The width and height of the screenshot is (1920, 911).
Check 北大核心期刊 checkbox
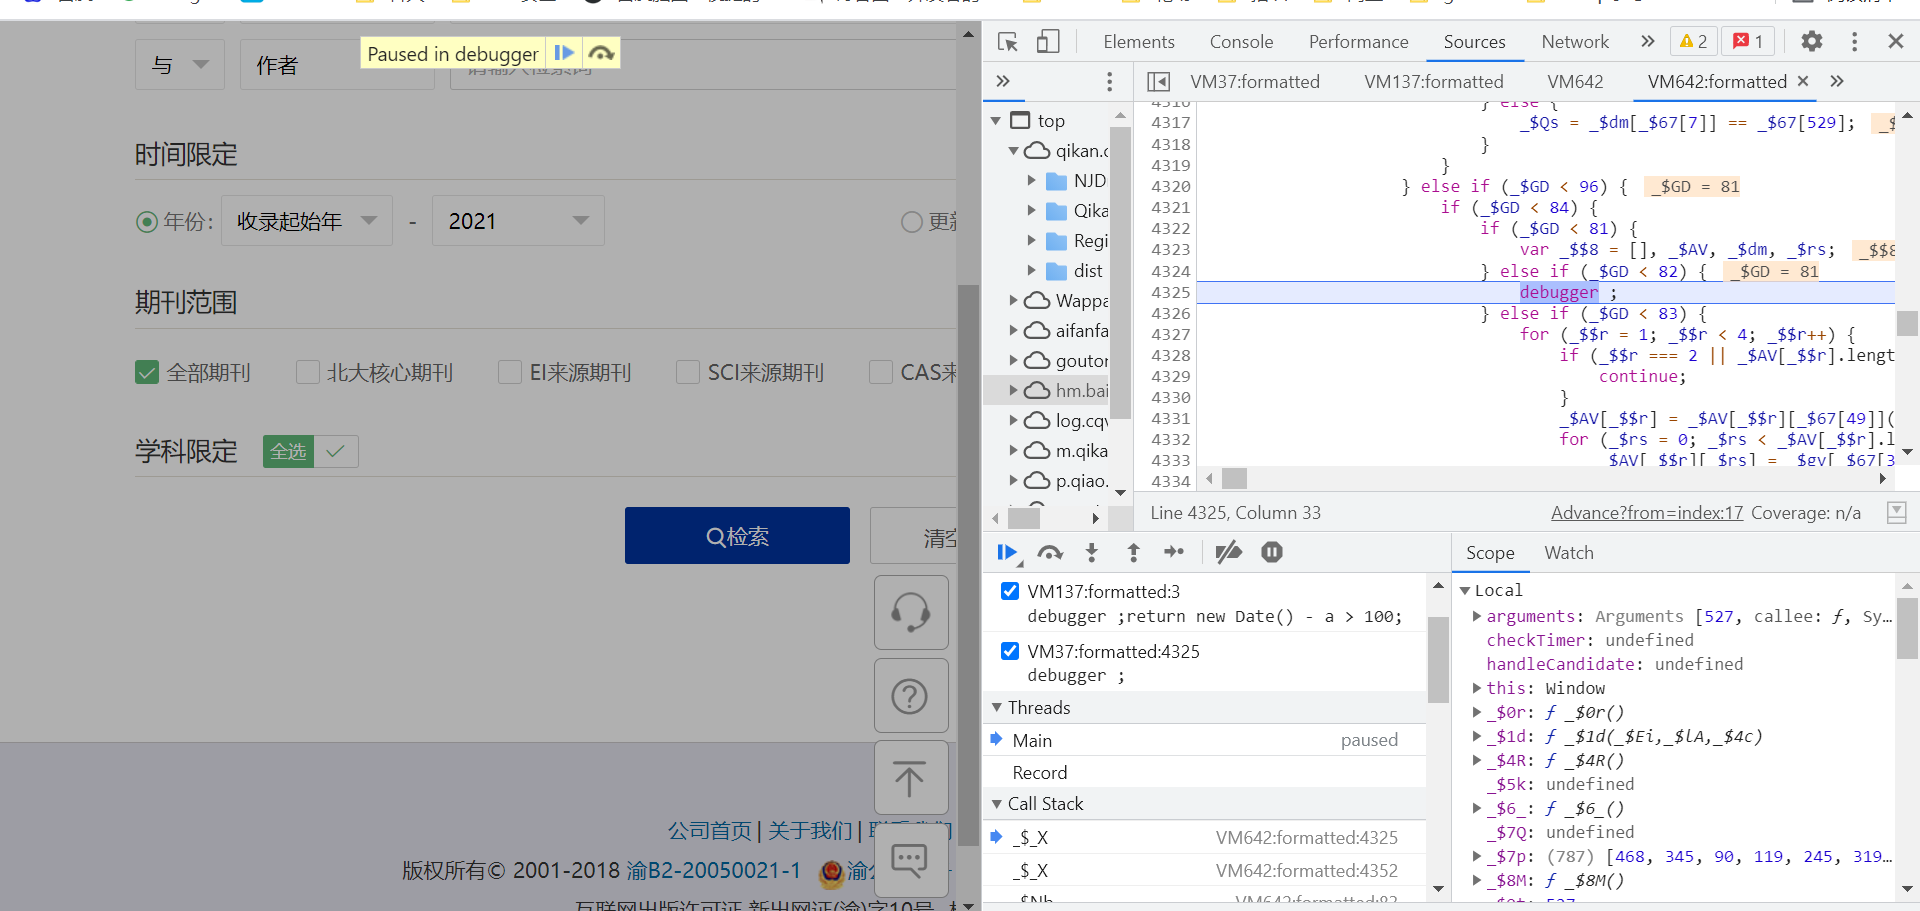click(308, 372)
